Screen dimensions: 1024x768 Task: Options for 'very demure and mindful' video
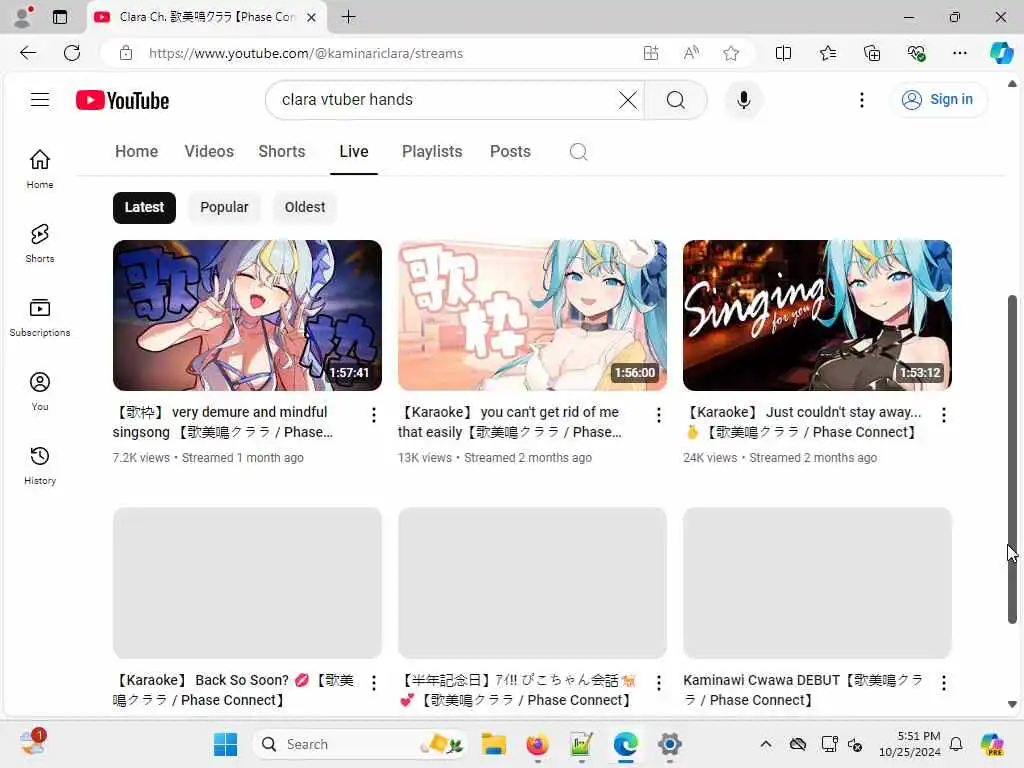[374, 415]
